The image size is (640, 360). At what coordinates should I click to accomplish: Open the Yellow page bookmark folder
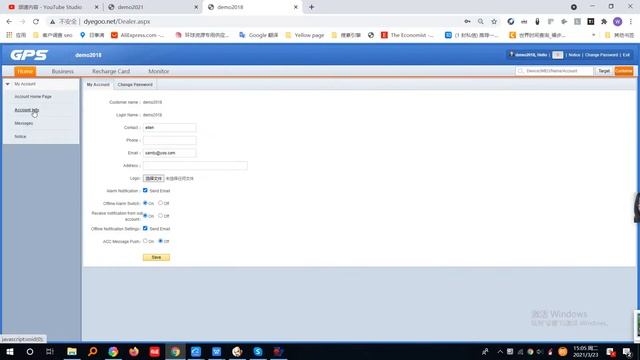pos(305,35)
